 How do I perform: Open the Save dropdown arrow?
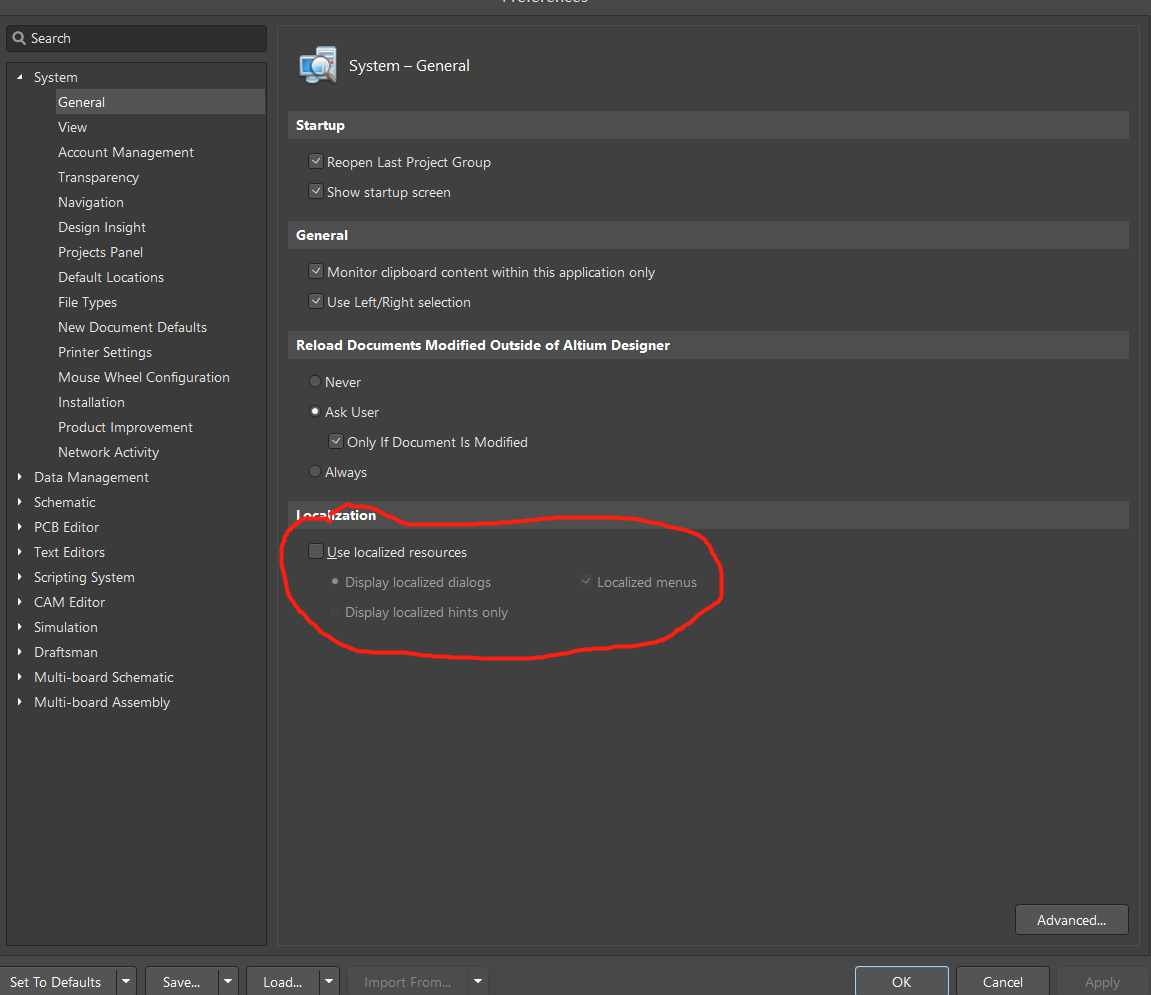tap(228, 982)
